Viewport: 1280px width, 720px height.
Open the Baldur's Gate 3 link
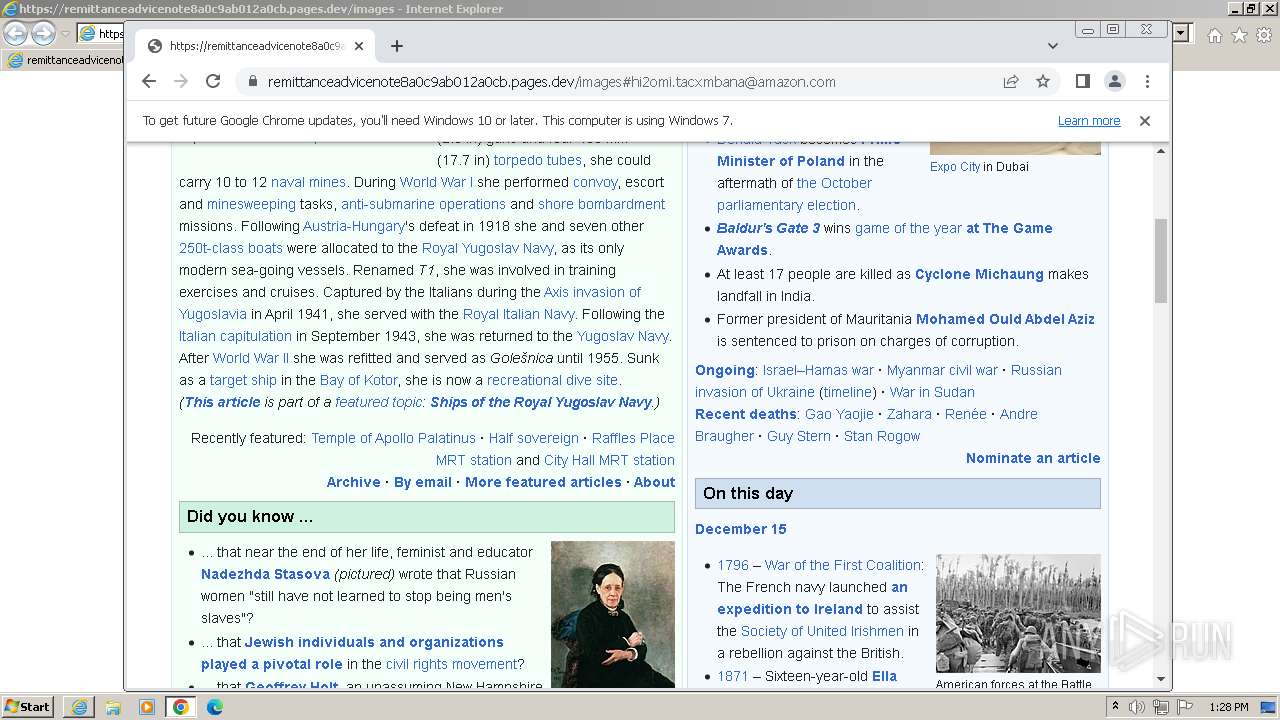[768, 228]
